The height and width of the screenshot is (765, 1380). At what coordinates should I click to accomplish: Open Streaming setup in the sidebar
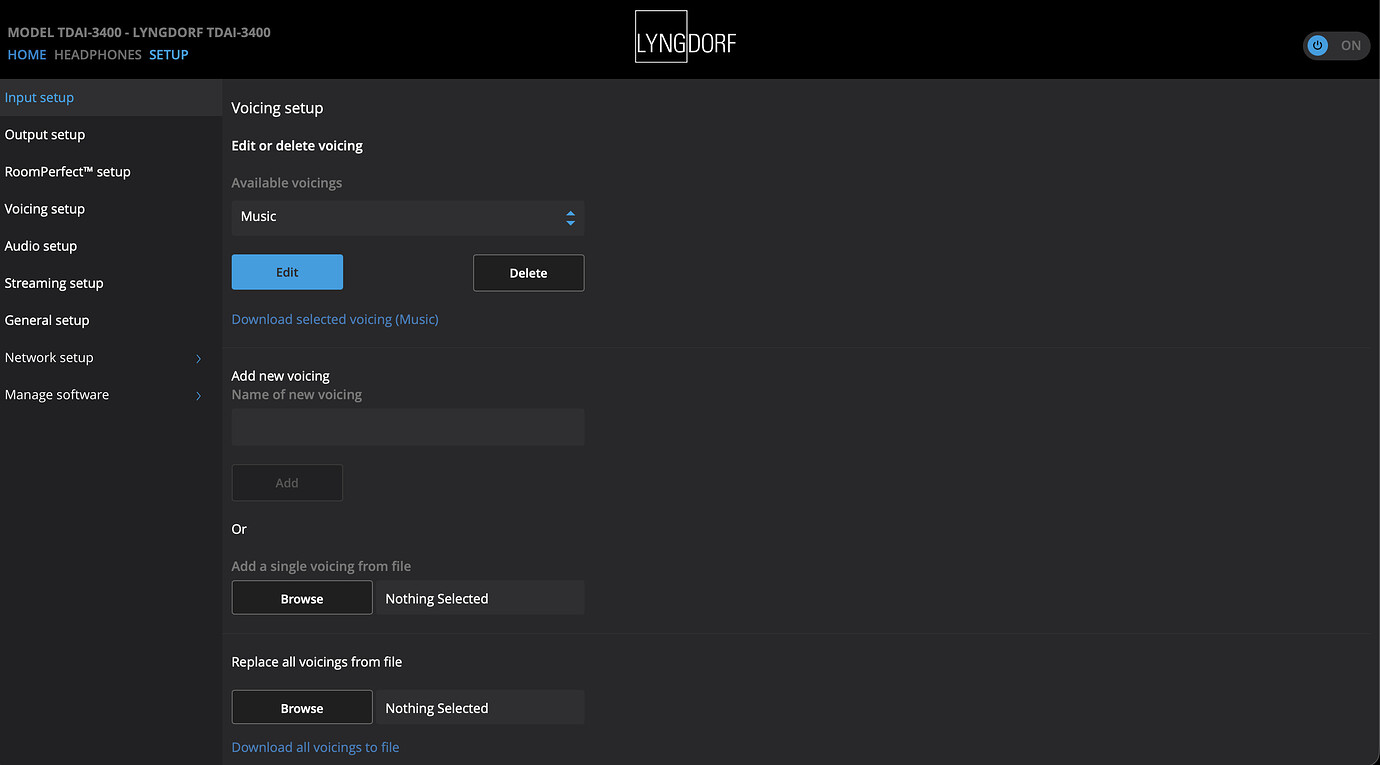pyautogui.click(x=111, y=283)
